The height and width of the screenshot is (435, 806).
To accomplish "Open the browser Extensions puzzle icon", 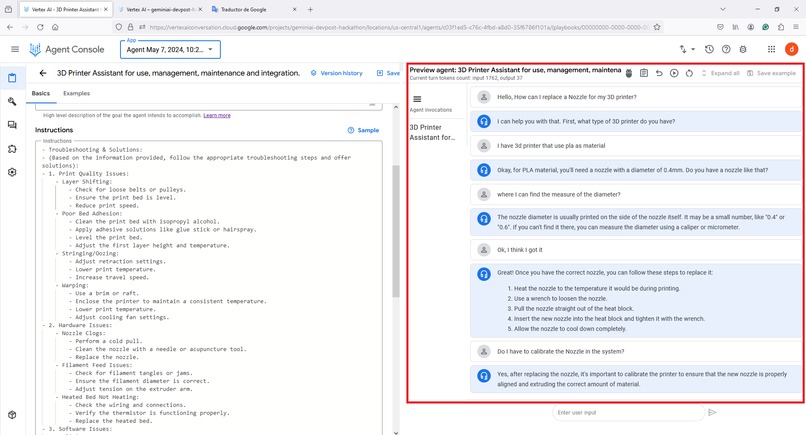I will [781, 27].
